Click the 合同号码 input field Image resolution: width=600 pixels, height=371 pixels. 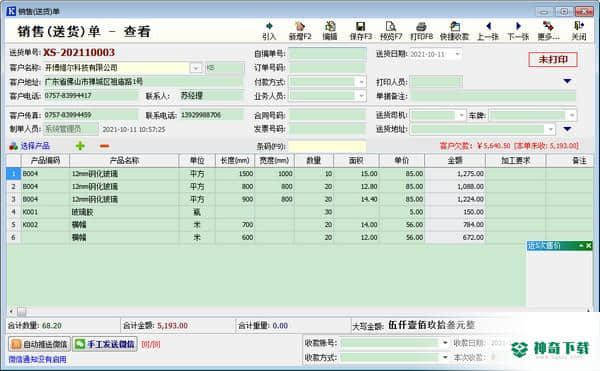(327, 115)
